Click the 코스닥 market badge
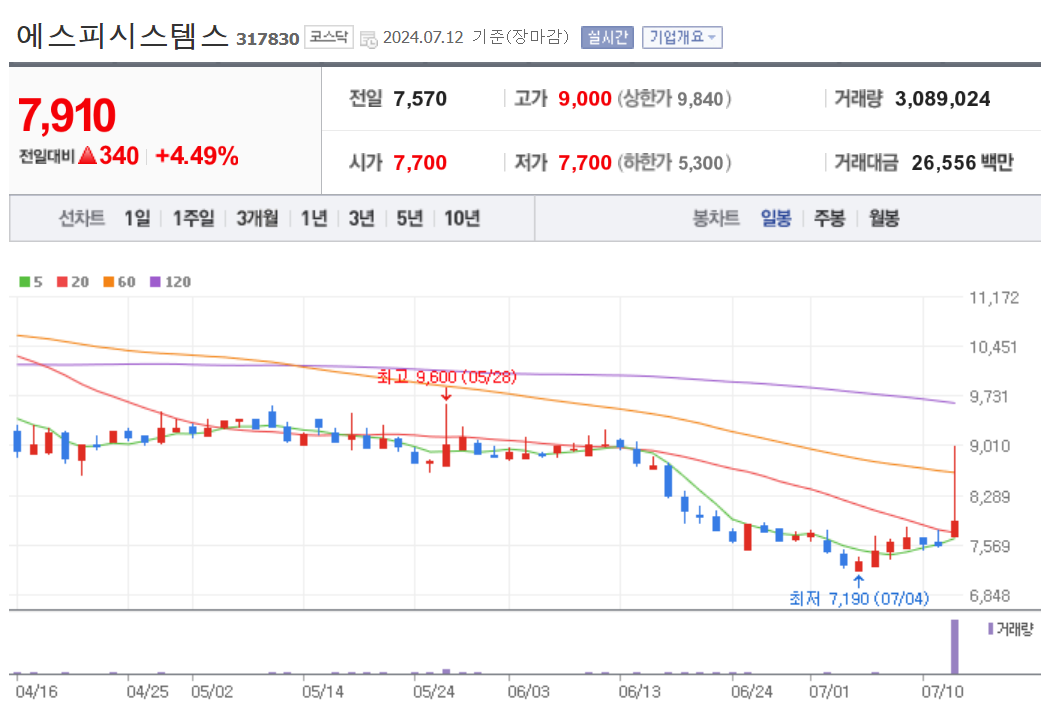This screenshot has height=711, width=1041. coord(329,37)
